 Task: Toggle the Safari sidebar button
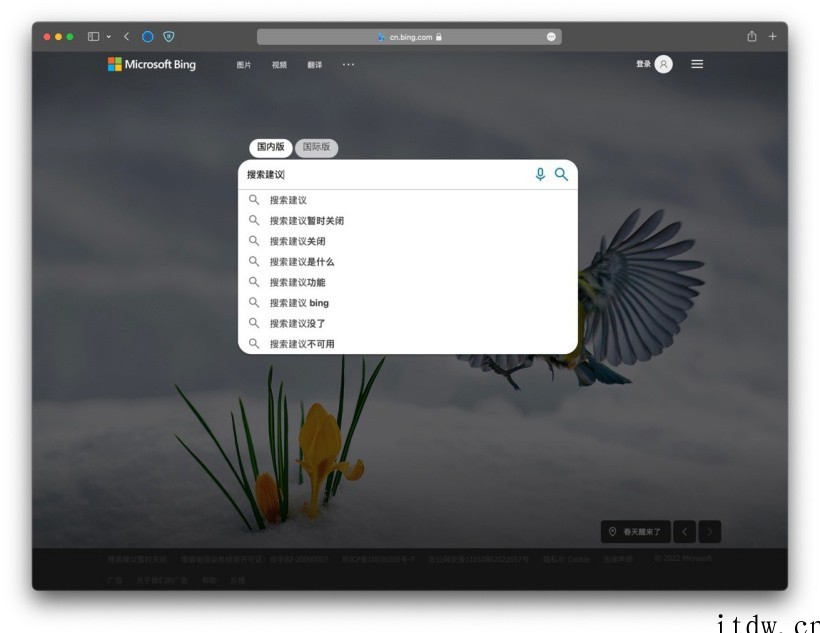point(94,37)
